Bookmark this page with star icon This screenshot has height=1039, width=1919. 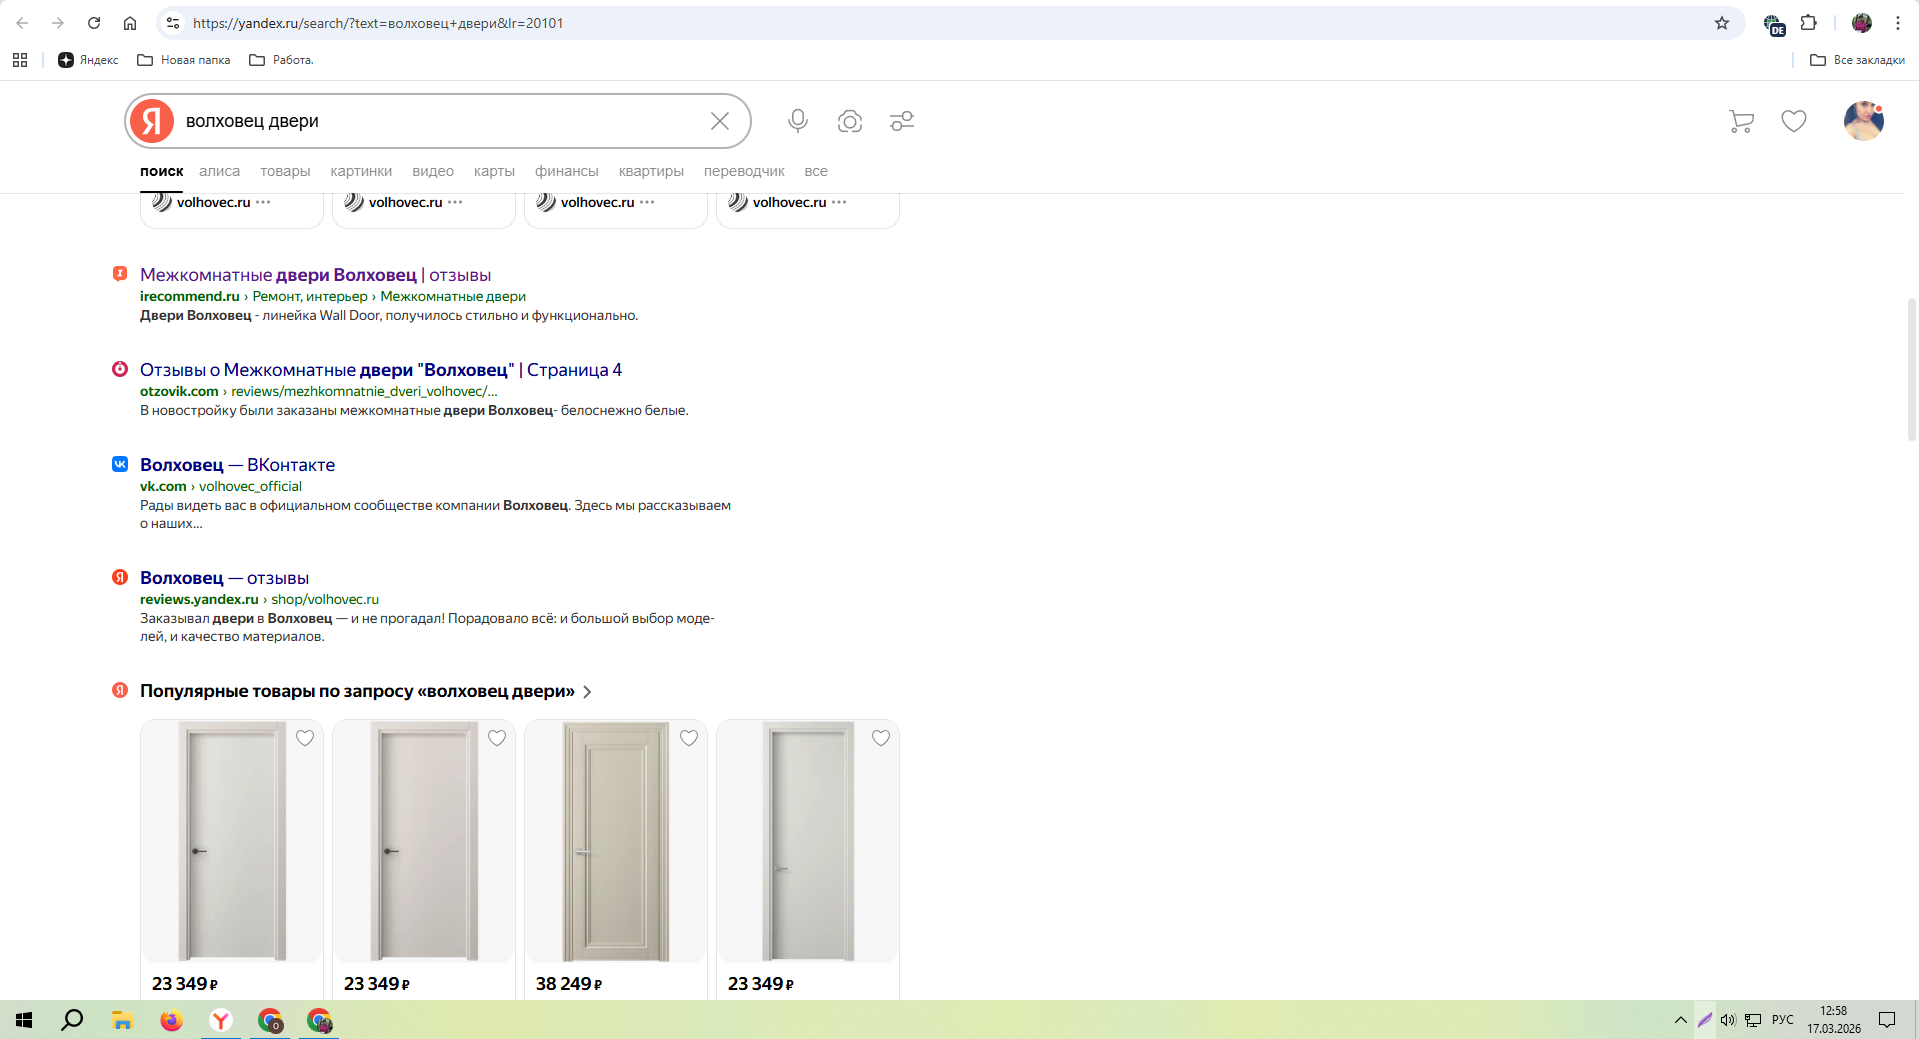(1721, 23)
